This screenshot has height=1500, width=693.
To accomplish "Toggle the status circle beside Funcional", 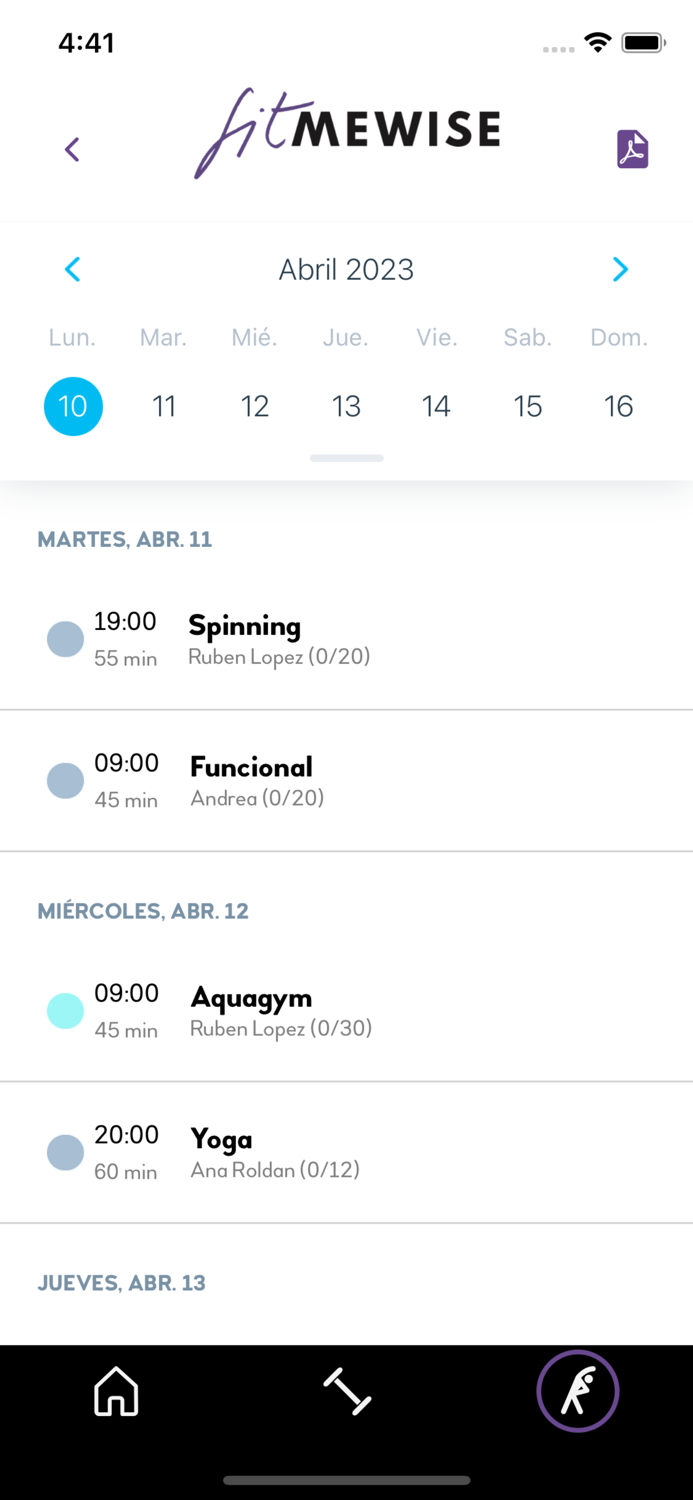I will 65,780.
